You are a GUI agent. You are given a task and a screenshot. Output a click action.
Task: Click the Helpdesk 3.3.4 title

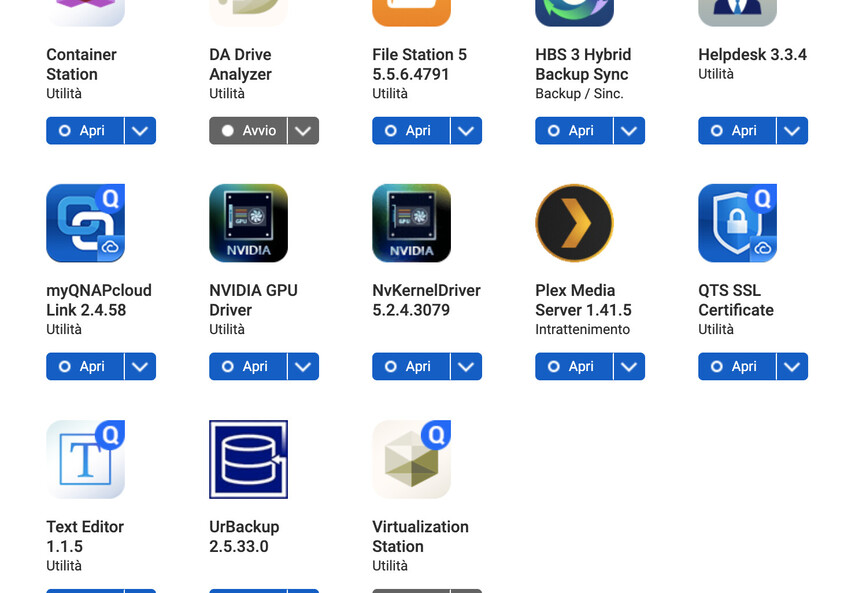pos(752,54)
